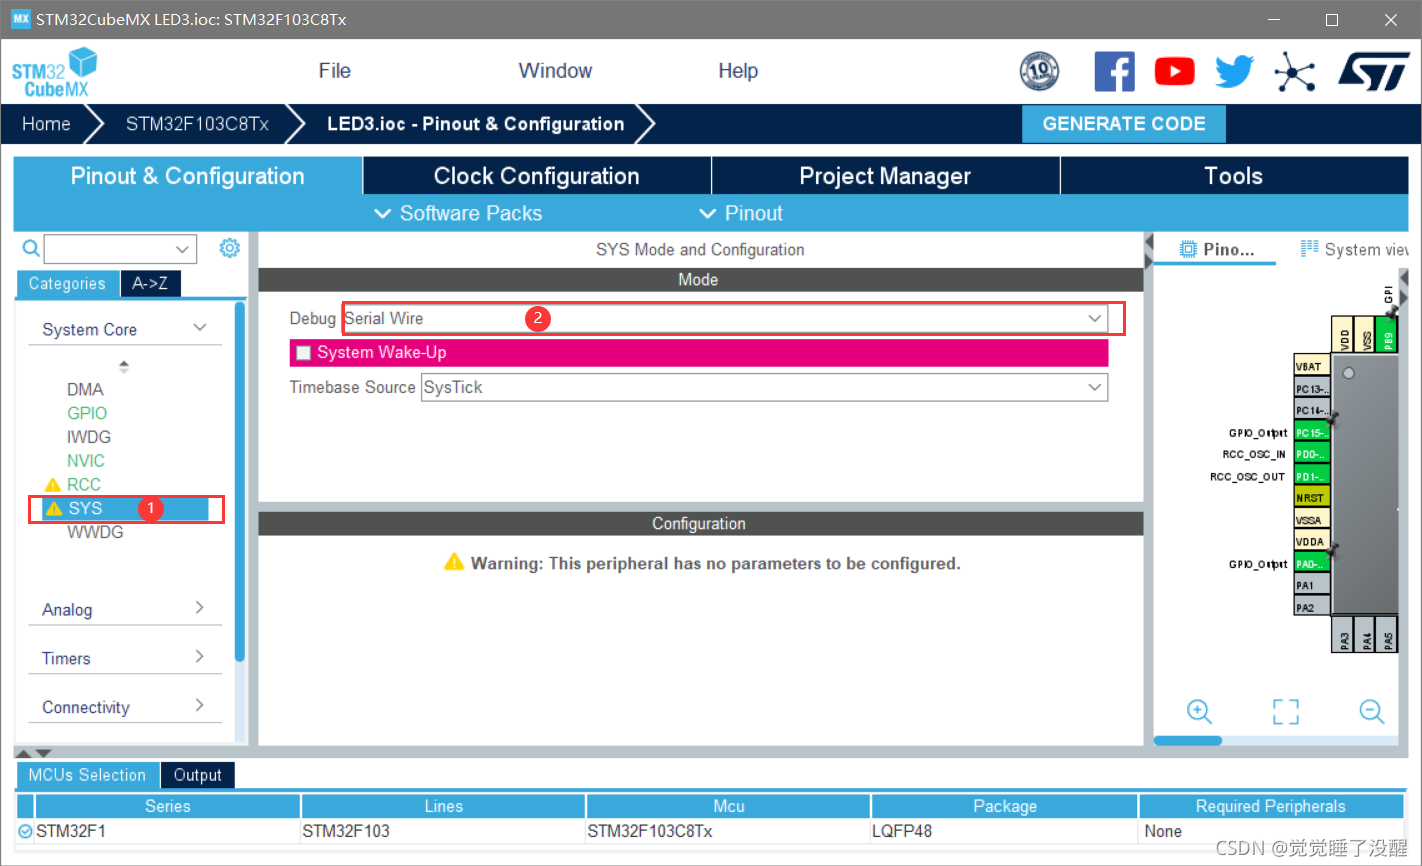The image size is (1422, 866).
Task: Expand the Pinout dropdown menu
Action: pos(741,213)
